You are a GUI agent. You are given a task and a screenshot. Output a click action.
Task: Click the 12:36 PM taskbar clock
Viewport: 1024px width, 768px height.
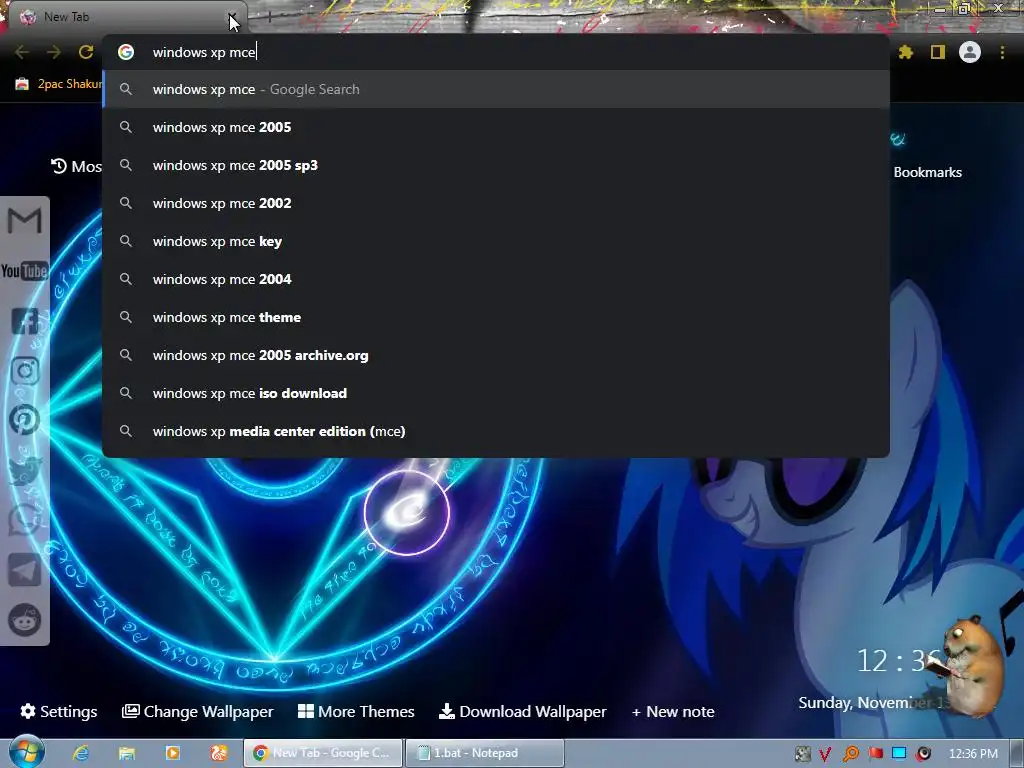point(973,754)
